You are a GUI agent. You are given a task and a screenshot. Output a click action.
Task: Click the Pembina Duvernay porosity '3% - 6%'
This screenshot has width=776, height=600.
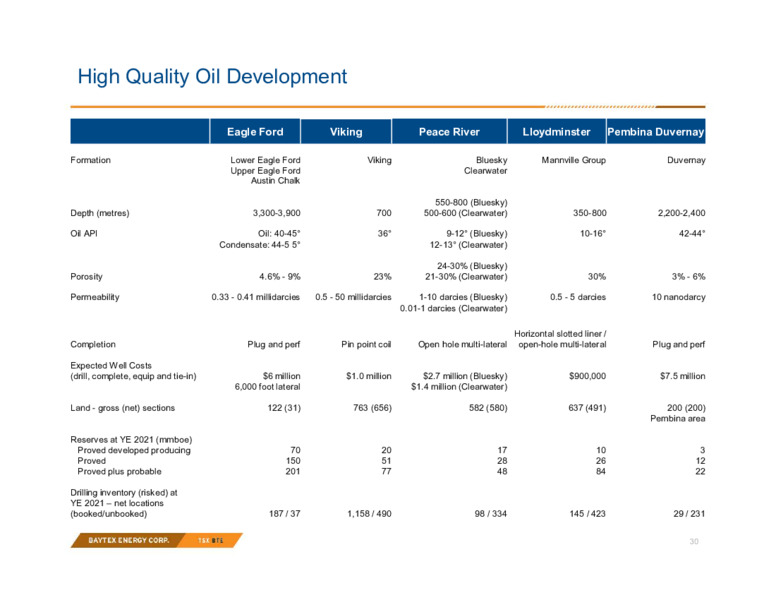coord(688,276)
